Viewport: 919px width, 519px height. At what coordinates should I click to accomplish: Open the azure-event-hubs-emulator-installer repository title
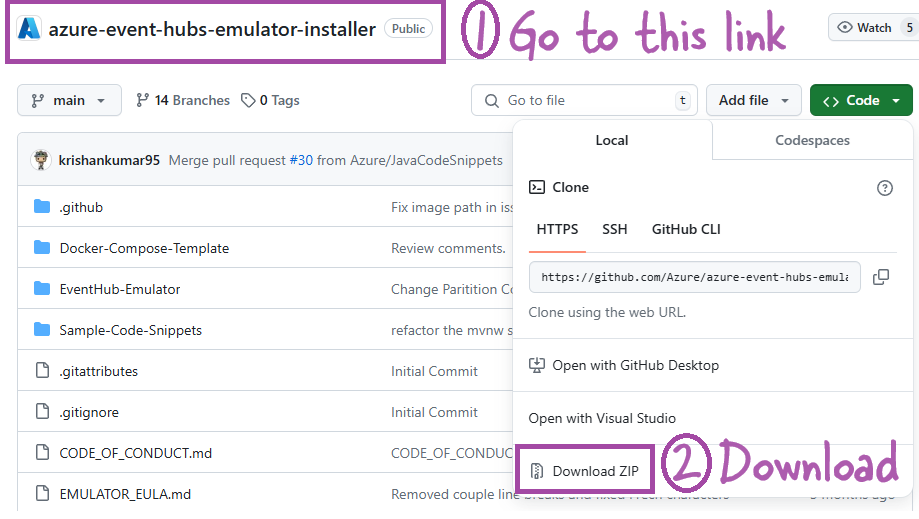(x=212, y=29)
